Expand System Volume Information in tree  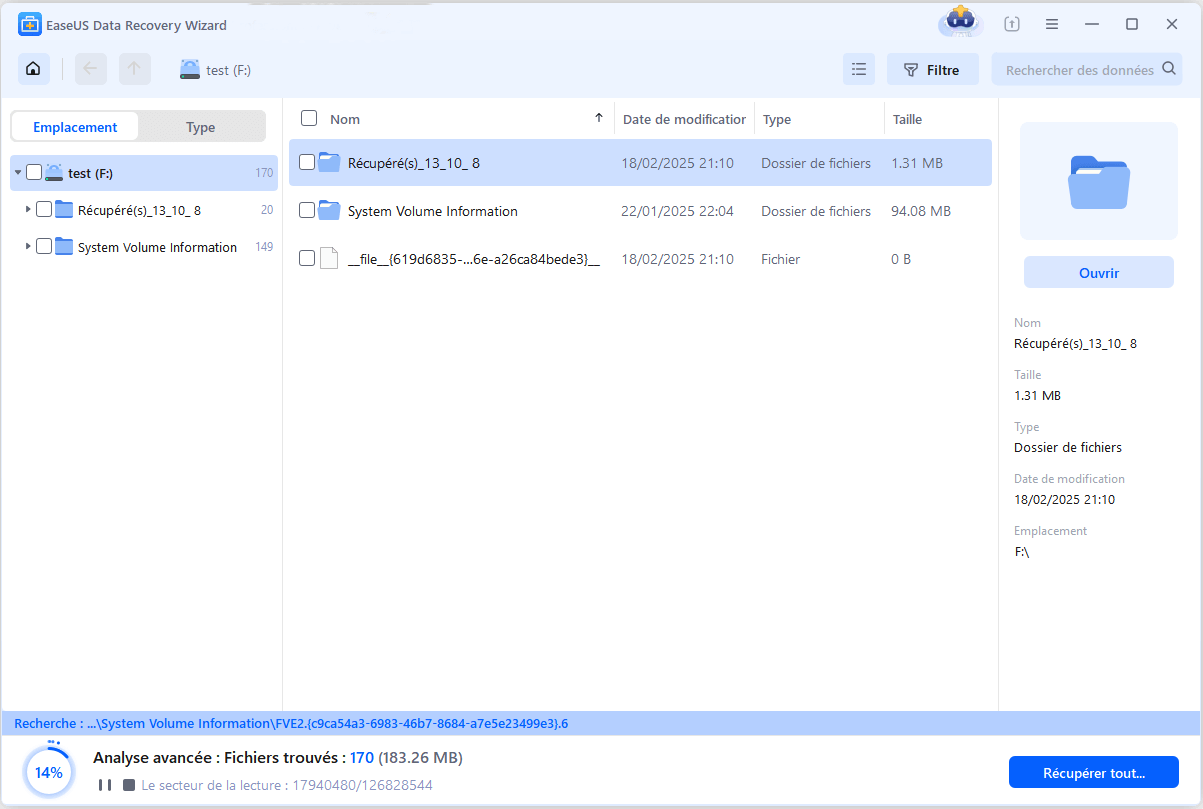[27, 247]
